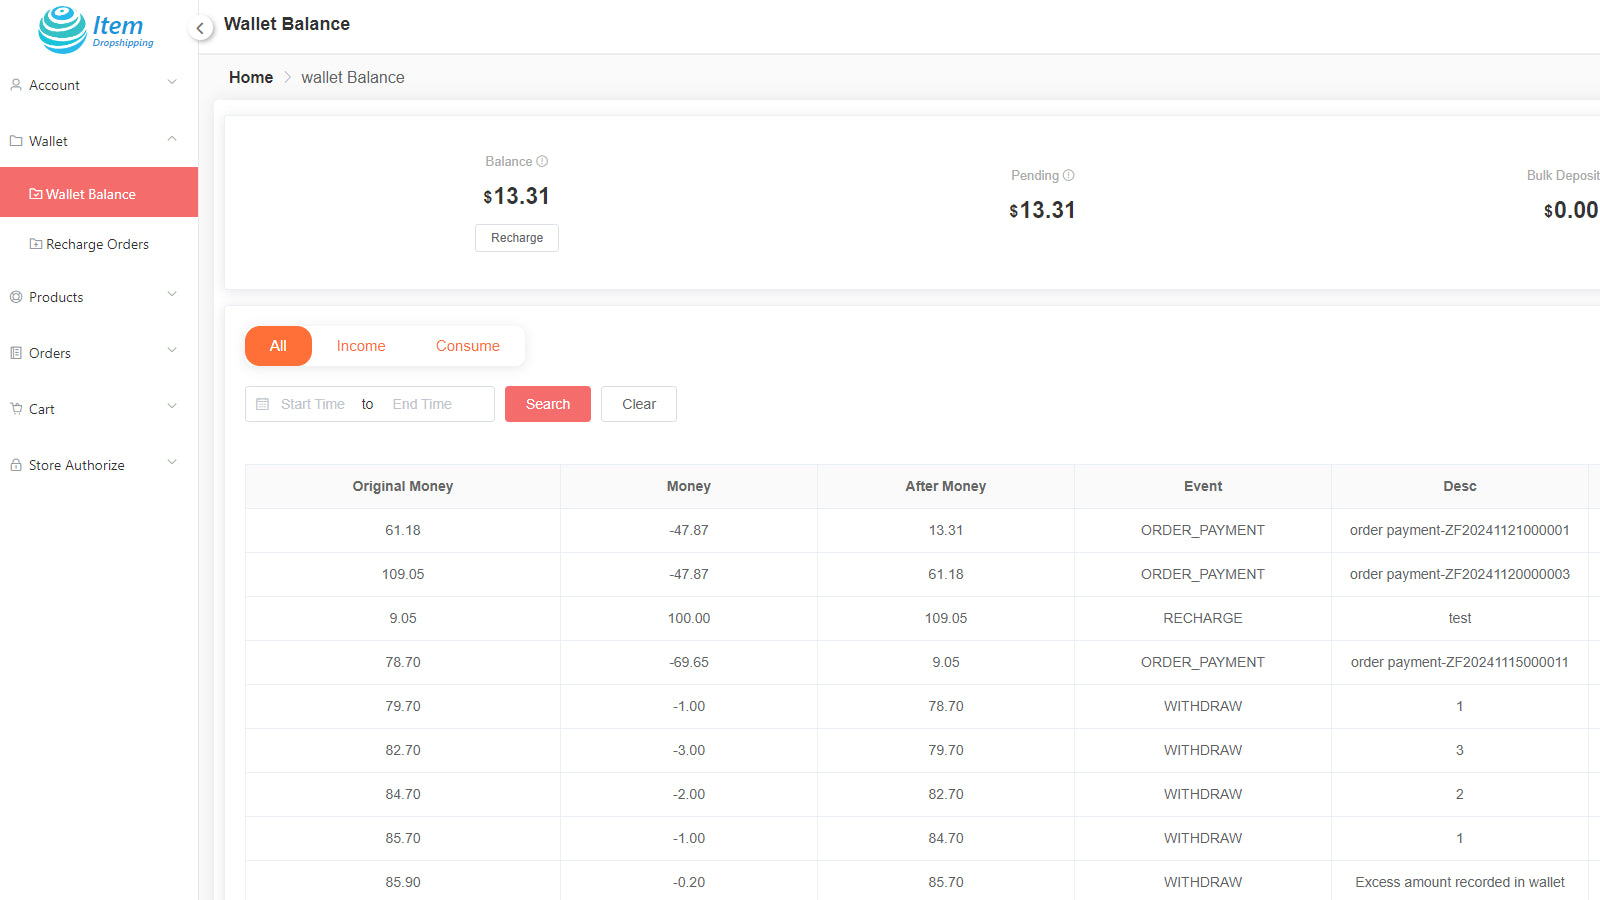Click the Account user icon
This screenshot has width=1600, height=900.
point(16,85)
